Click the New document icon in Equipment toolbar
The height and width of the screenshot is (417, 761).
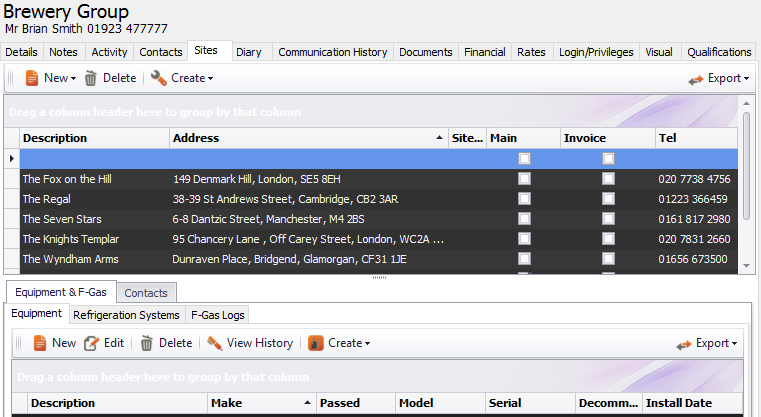point(40,343)
